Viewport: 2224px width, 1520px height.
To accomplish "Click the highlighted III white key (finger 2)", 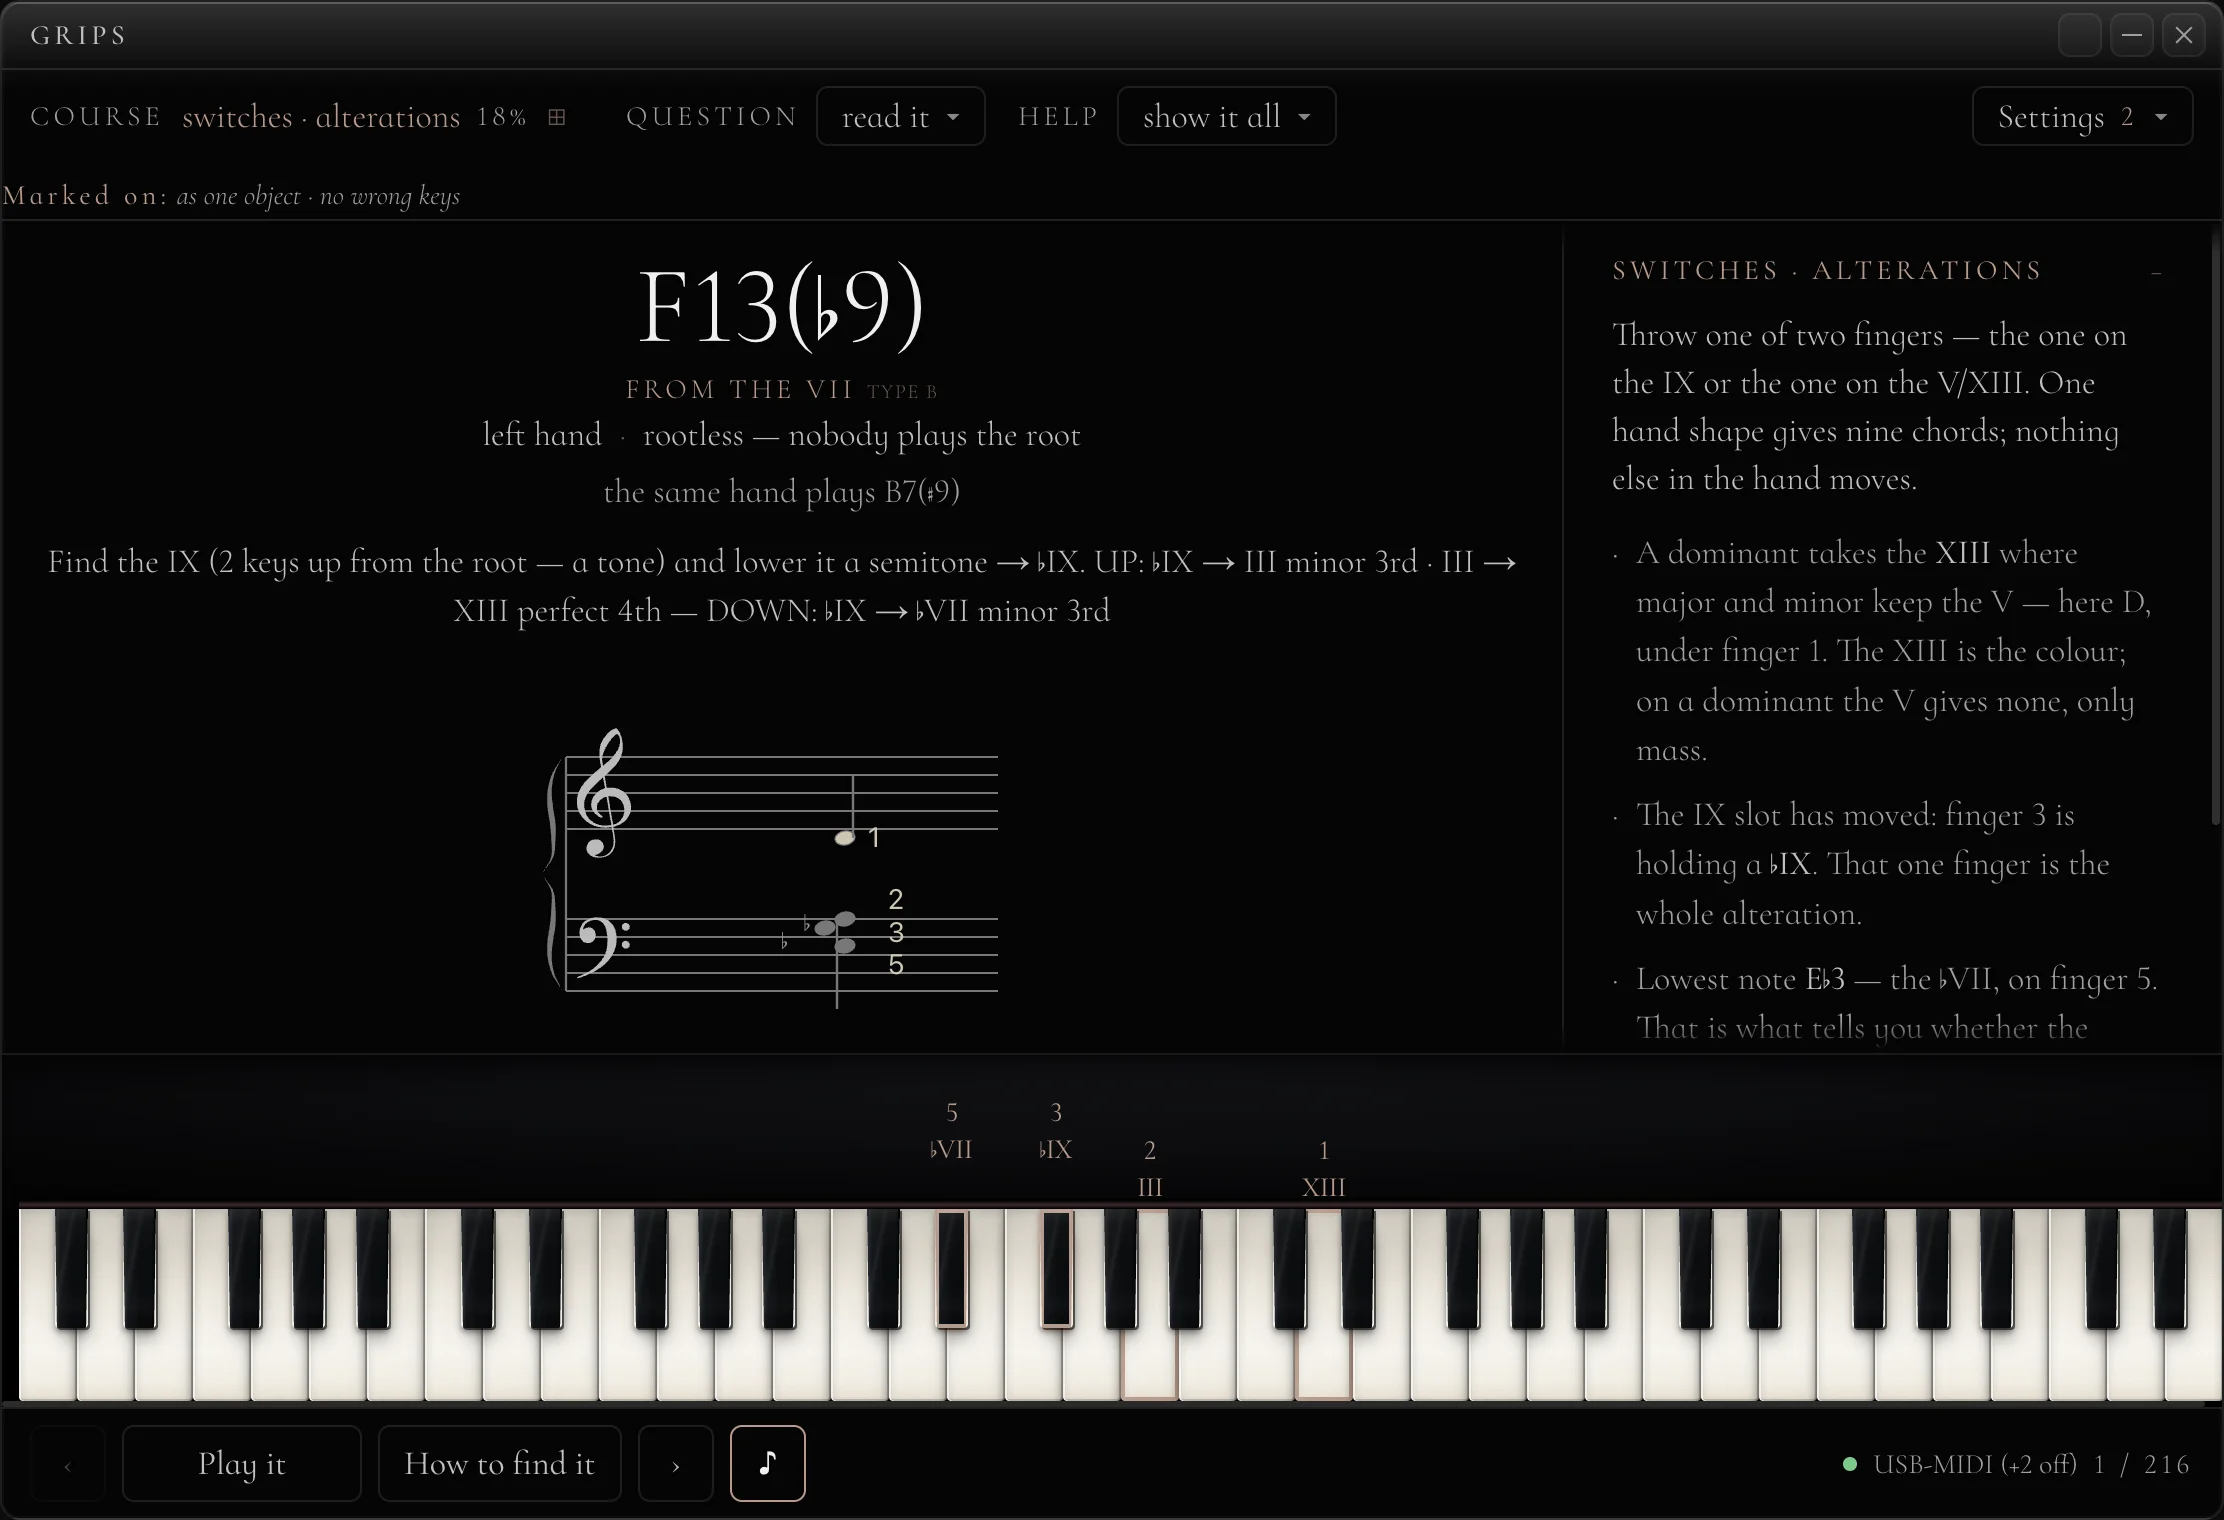I will pos(1150,1365).
